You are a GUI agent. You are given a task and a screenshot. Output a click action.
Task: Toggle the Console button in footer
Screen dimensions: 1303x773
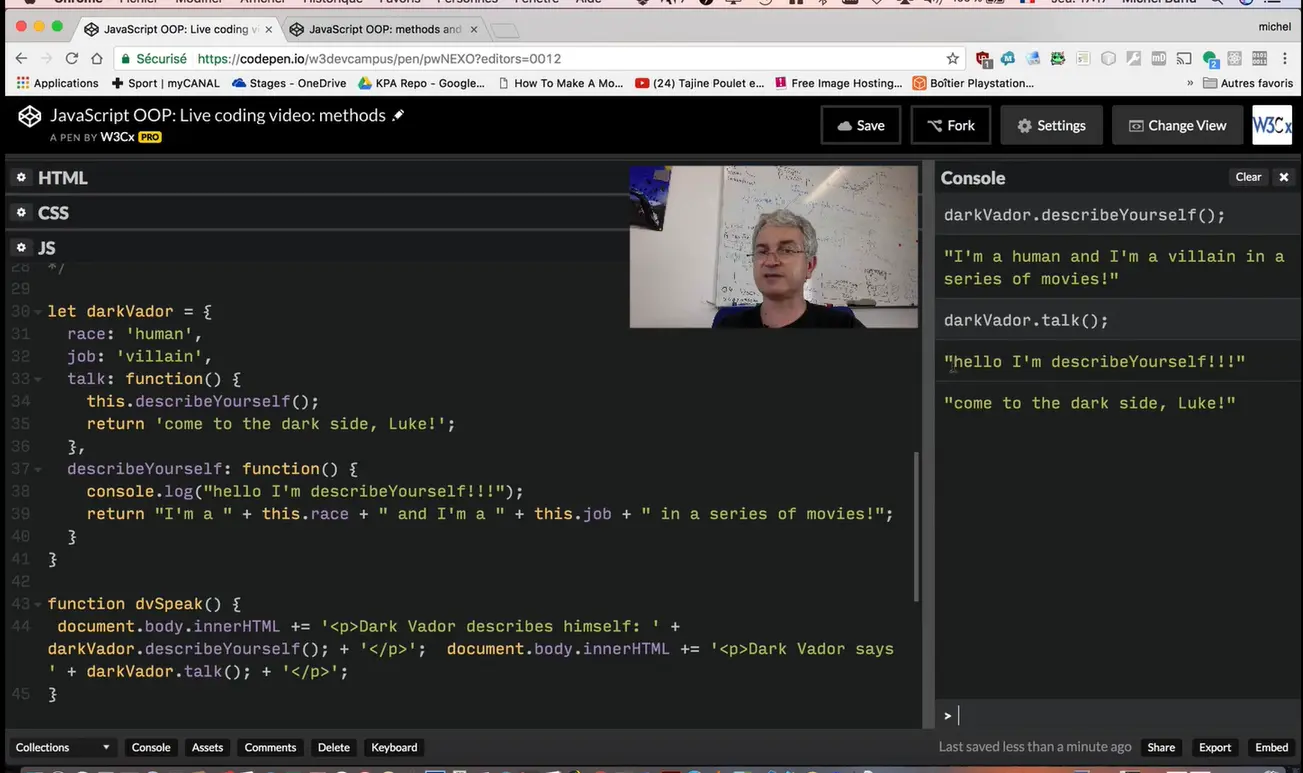151,747
